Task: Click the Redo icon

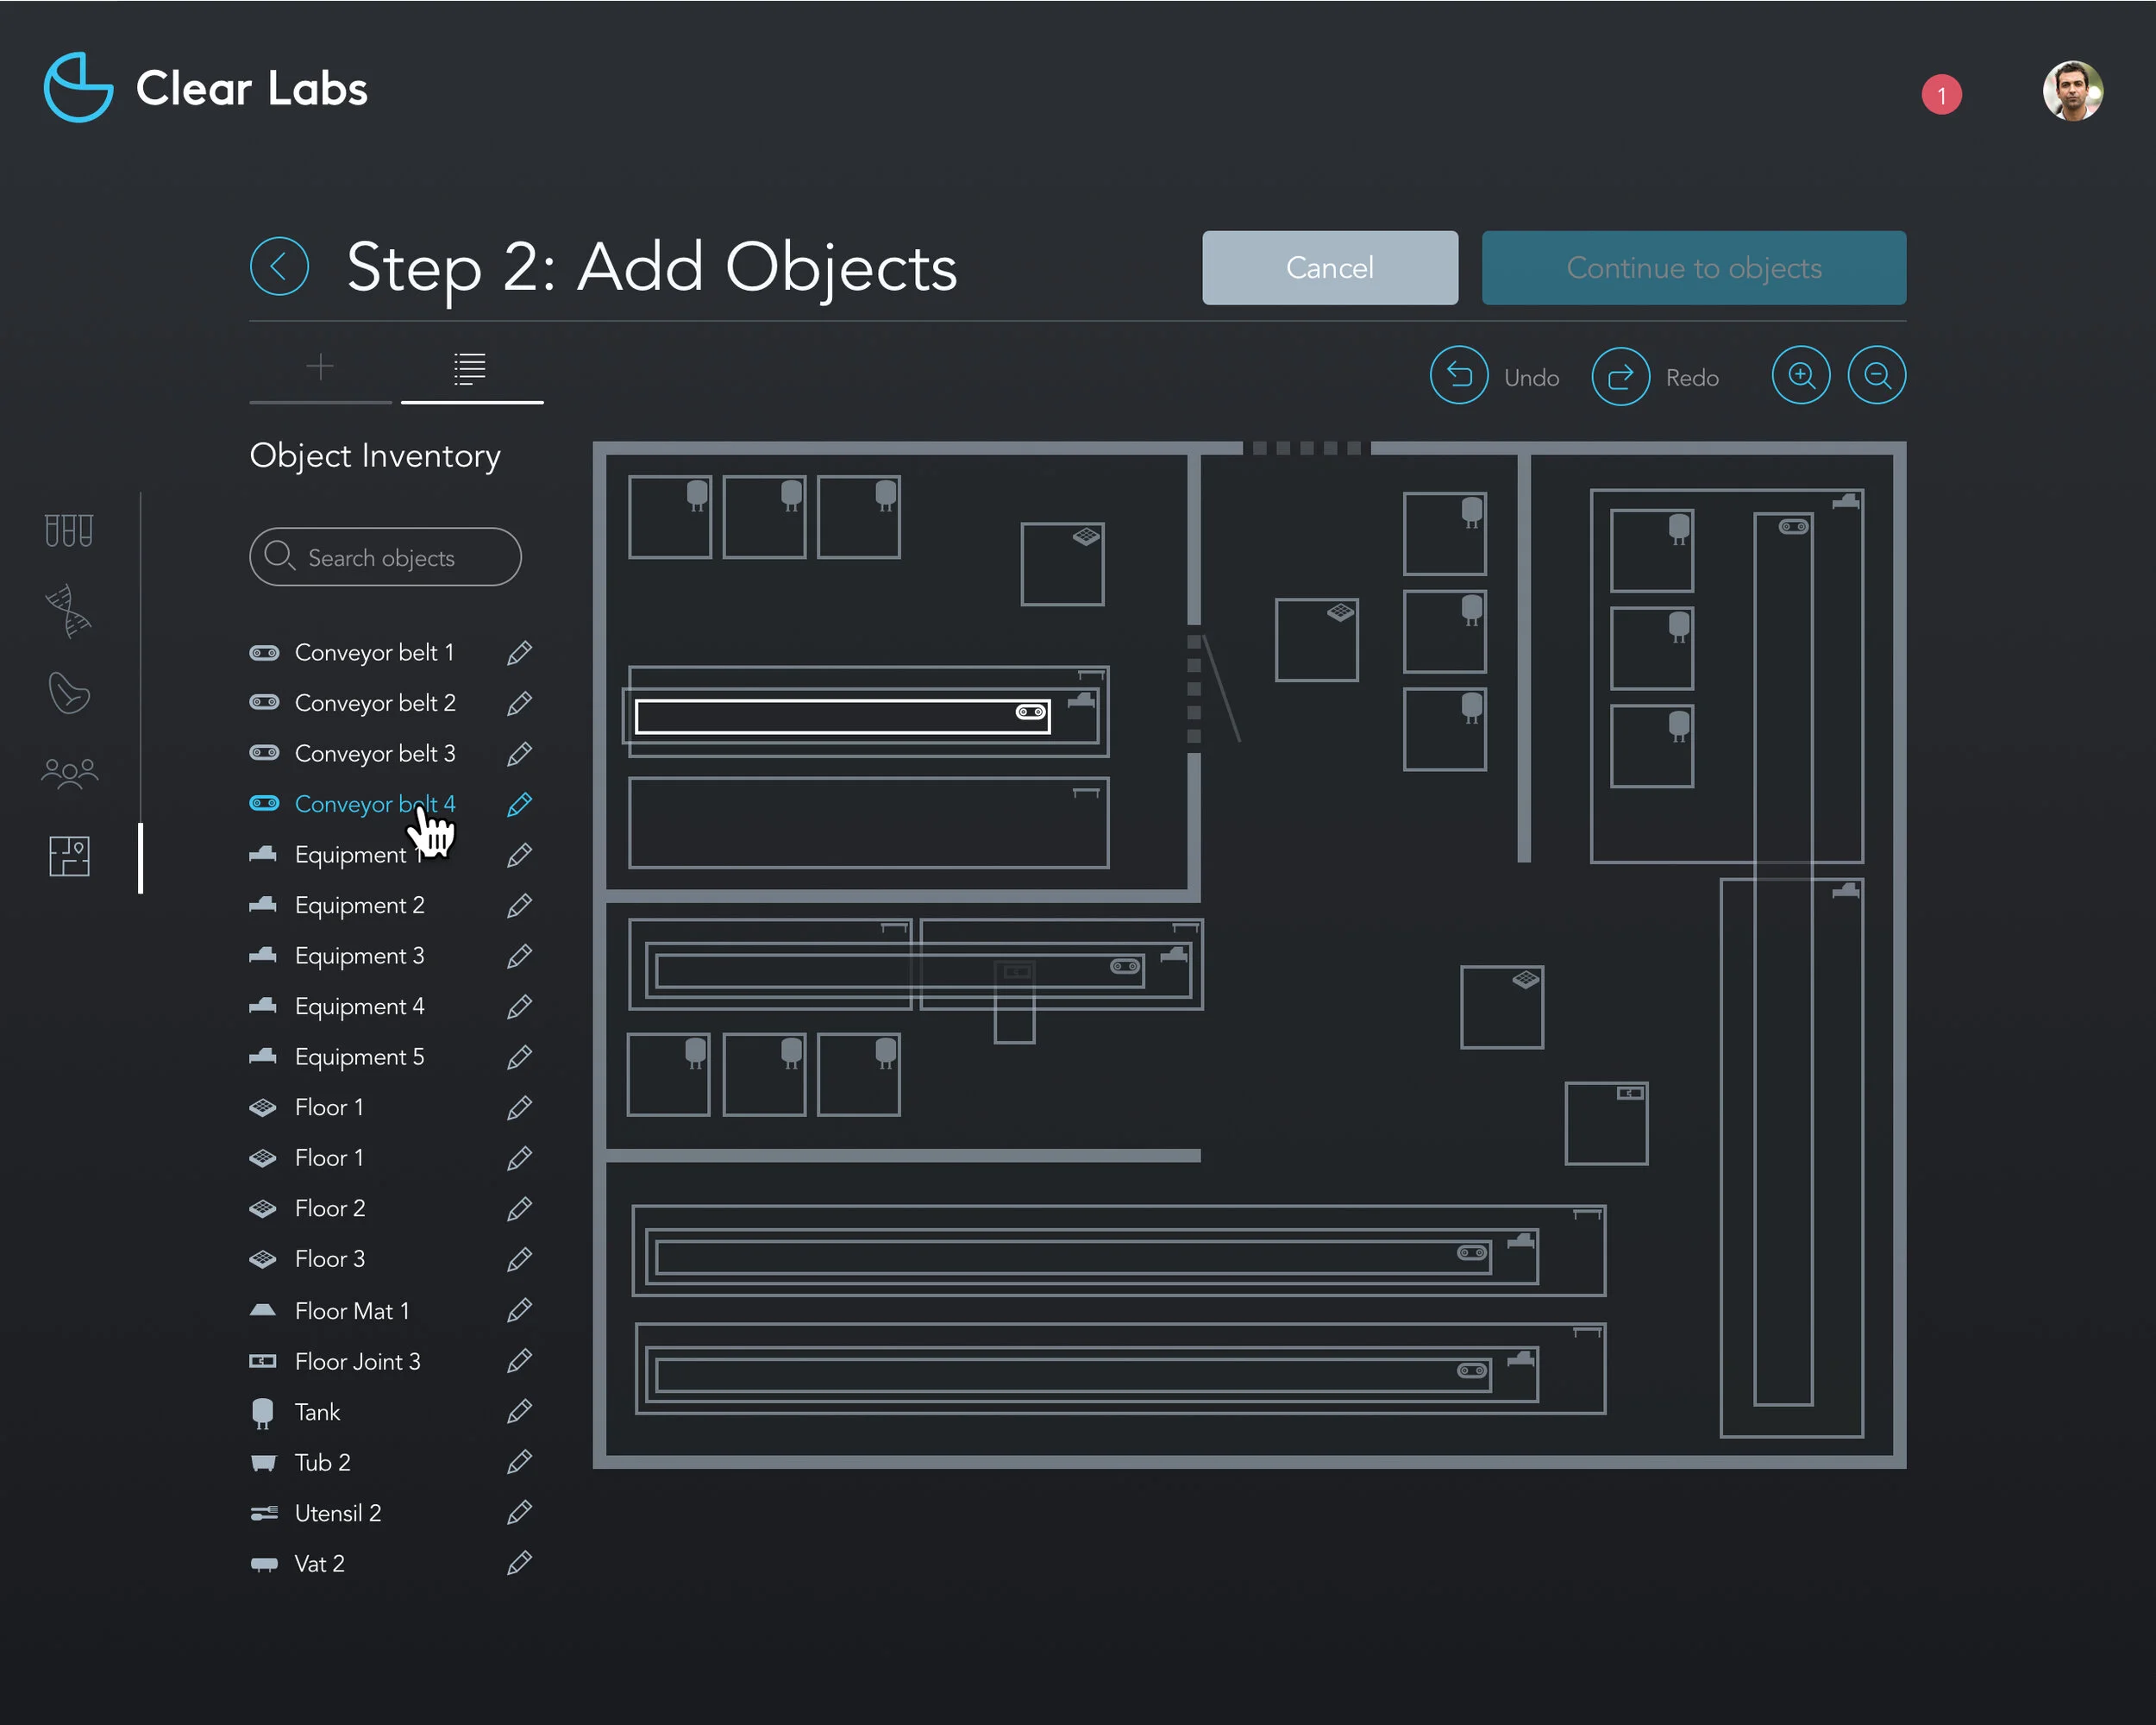Action: 1619,376
